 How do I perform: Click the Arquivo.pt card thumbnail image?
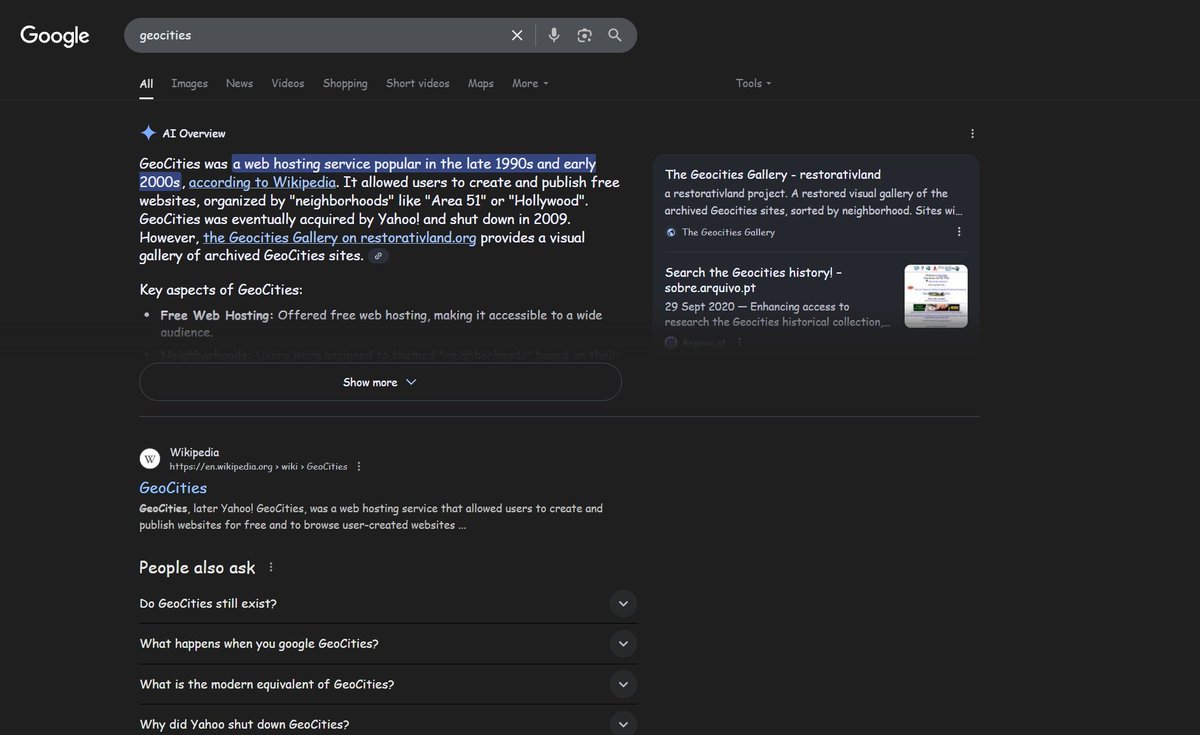click(936, 296)
